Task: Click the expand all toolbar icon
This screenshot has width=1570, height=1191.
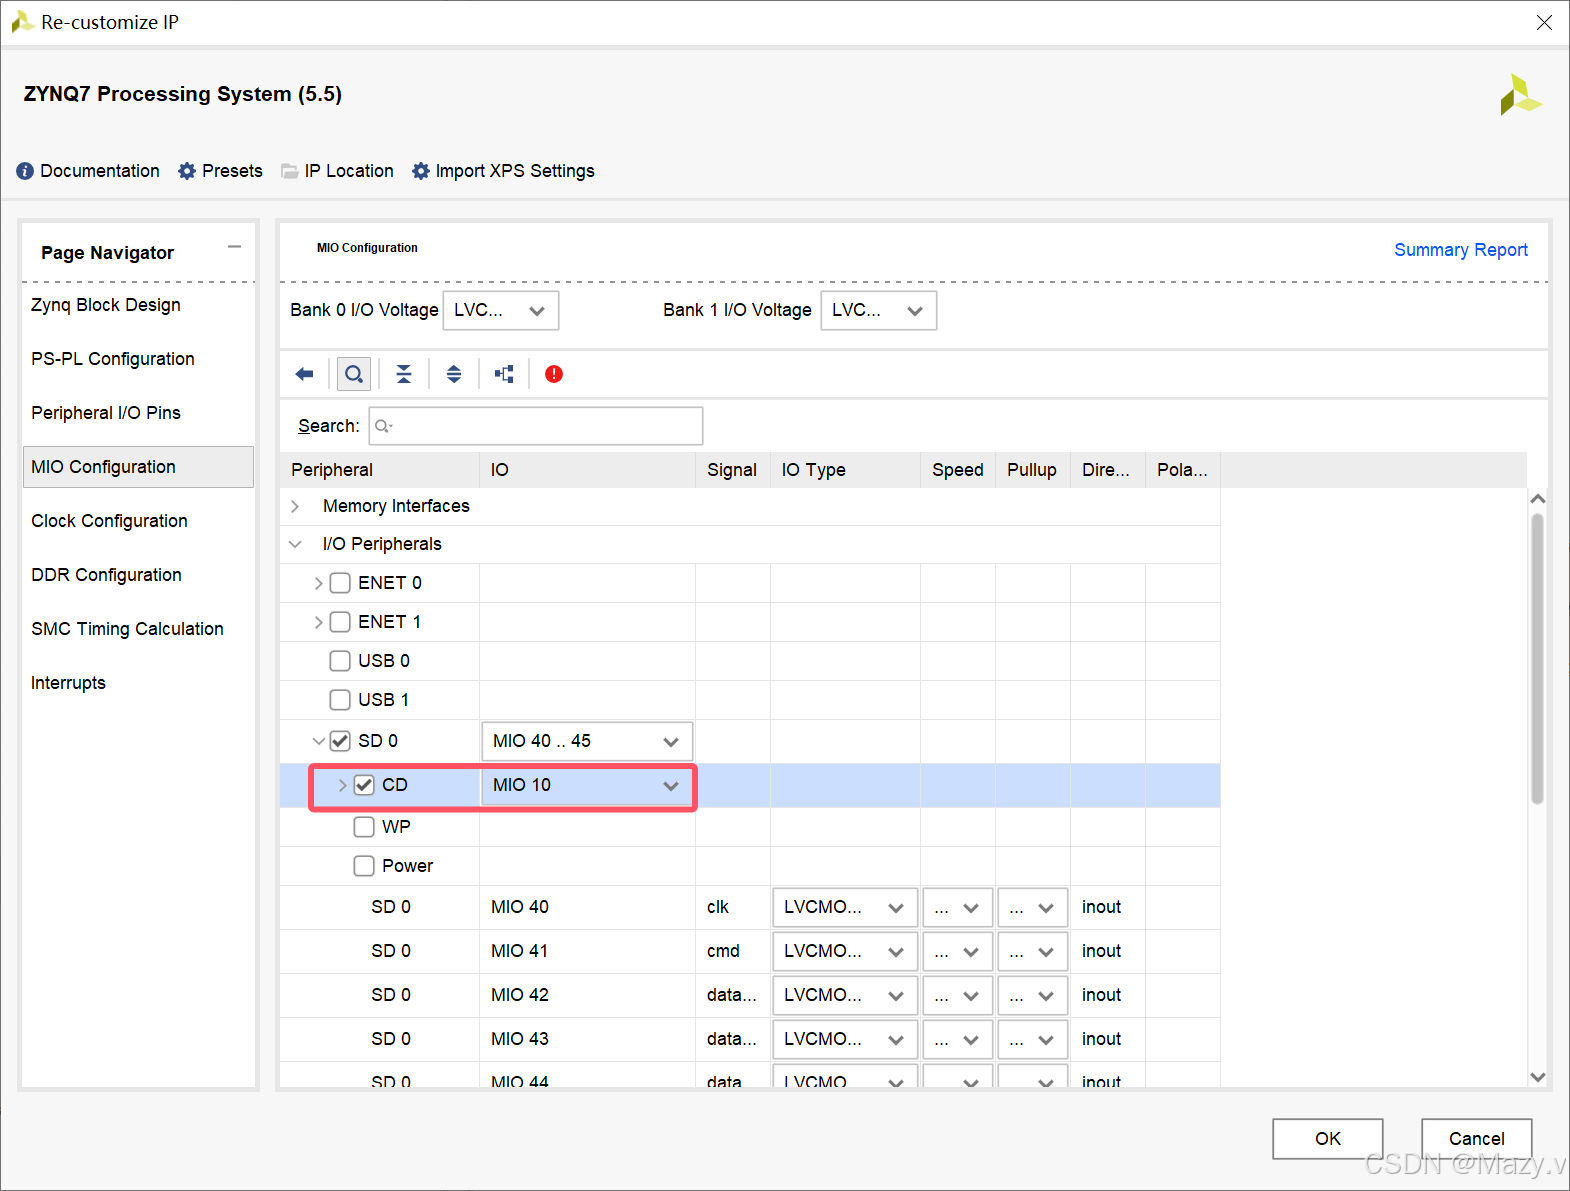Action: pos(454,374)
